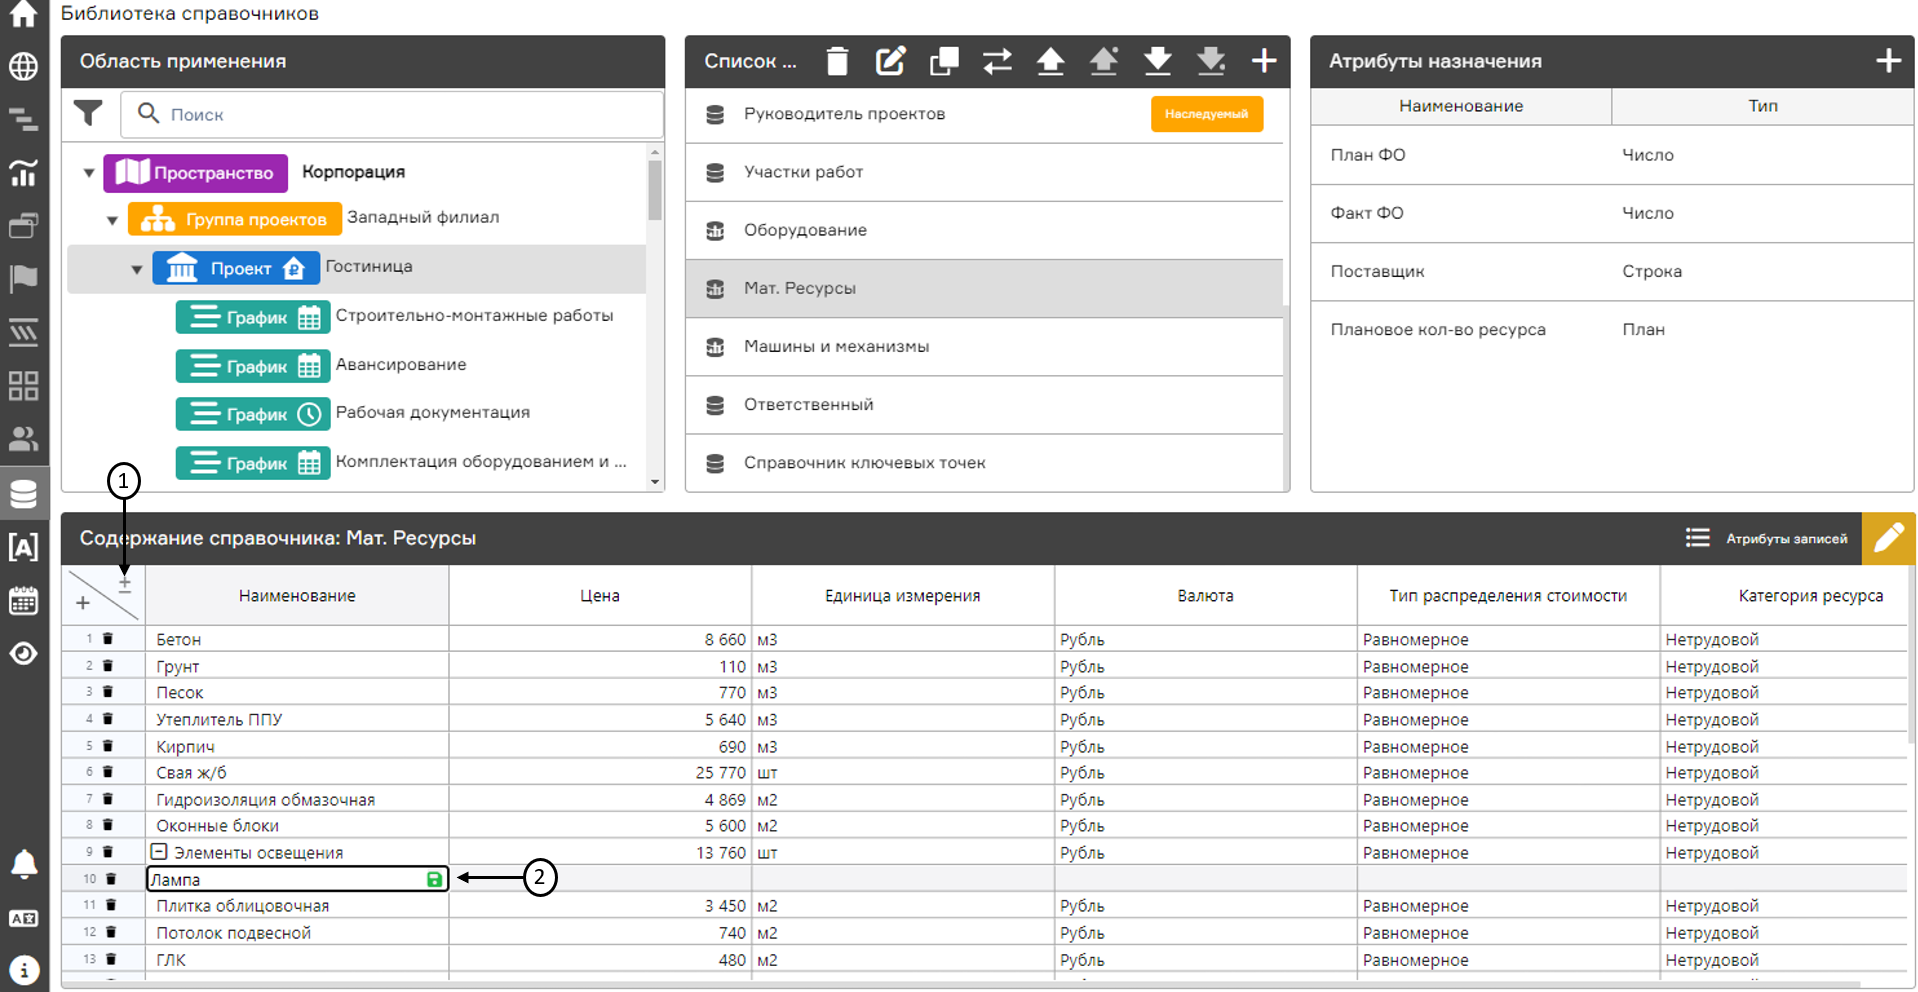1918x992 pixels.
Task: Open the dashboard grid icon in the sidebar
Action: pyautogui.click(x=23, y=385)
